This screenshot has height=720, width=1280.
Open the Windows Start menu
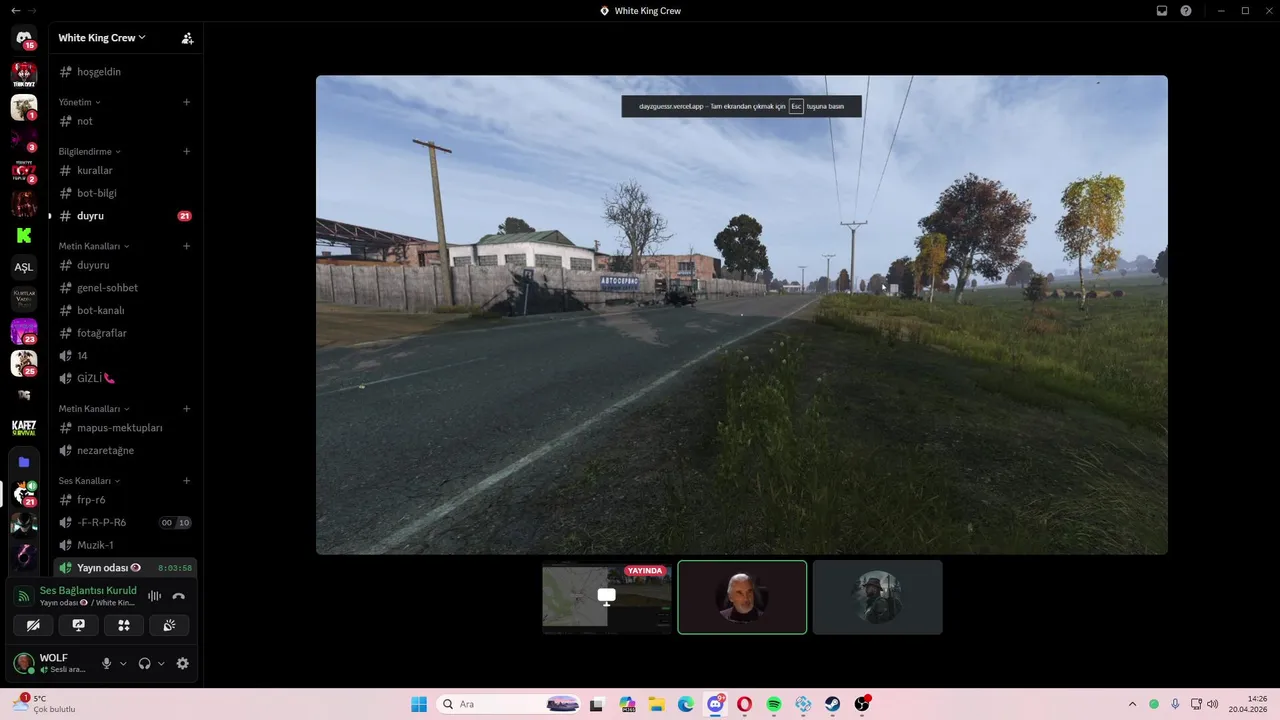point(419,704)
